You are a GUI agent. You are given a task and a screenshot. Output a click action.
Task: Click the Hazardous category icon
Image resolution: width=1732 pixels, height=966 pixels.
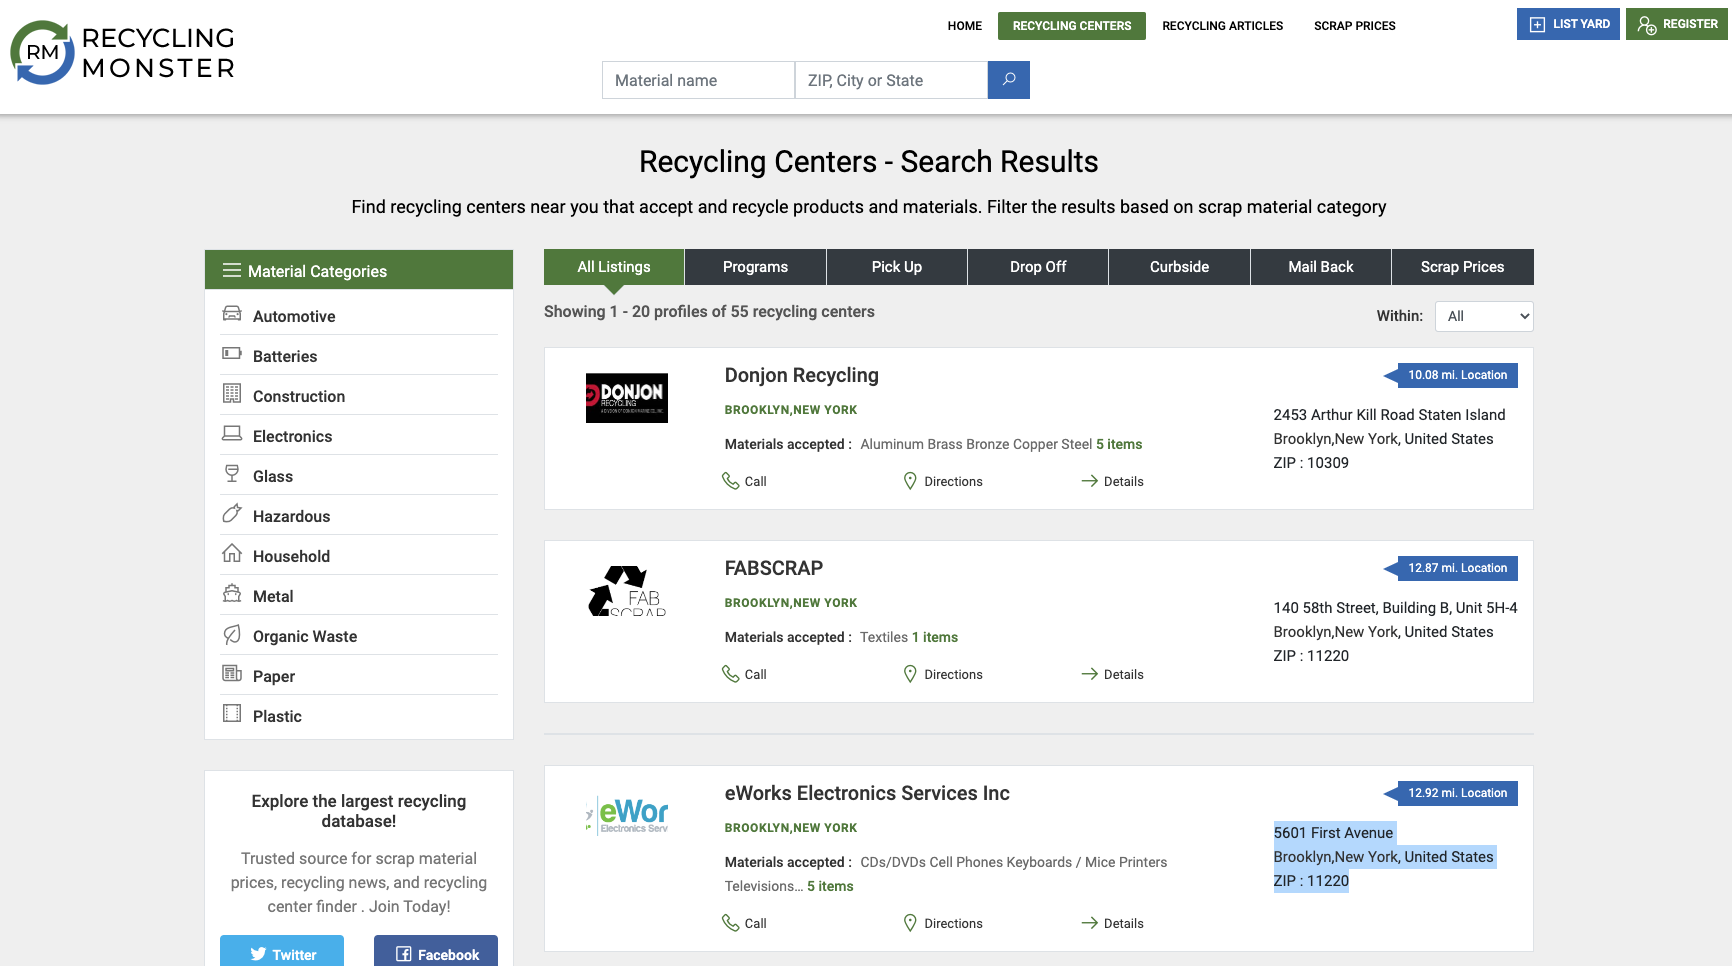pyautogui.click(x=232, y=514)
